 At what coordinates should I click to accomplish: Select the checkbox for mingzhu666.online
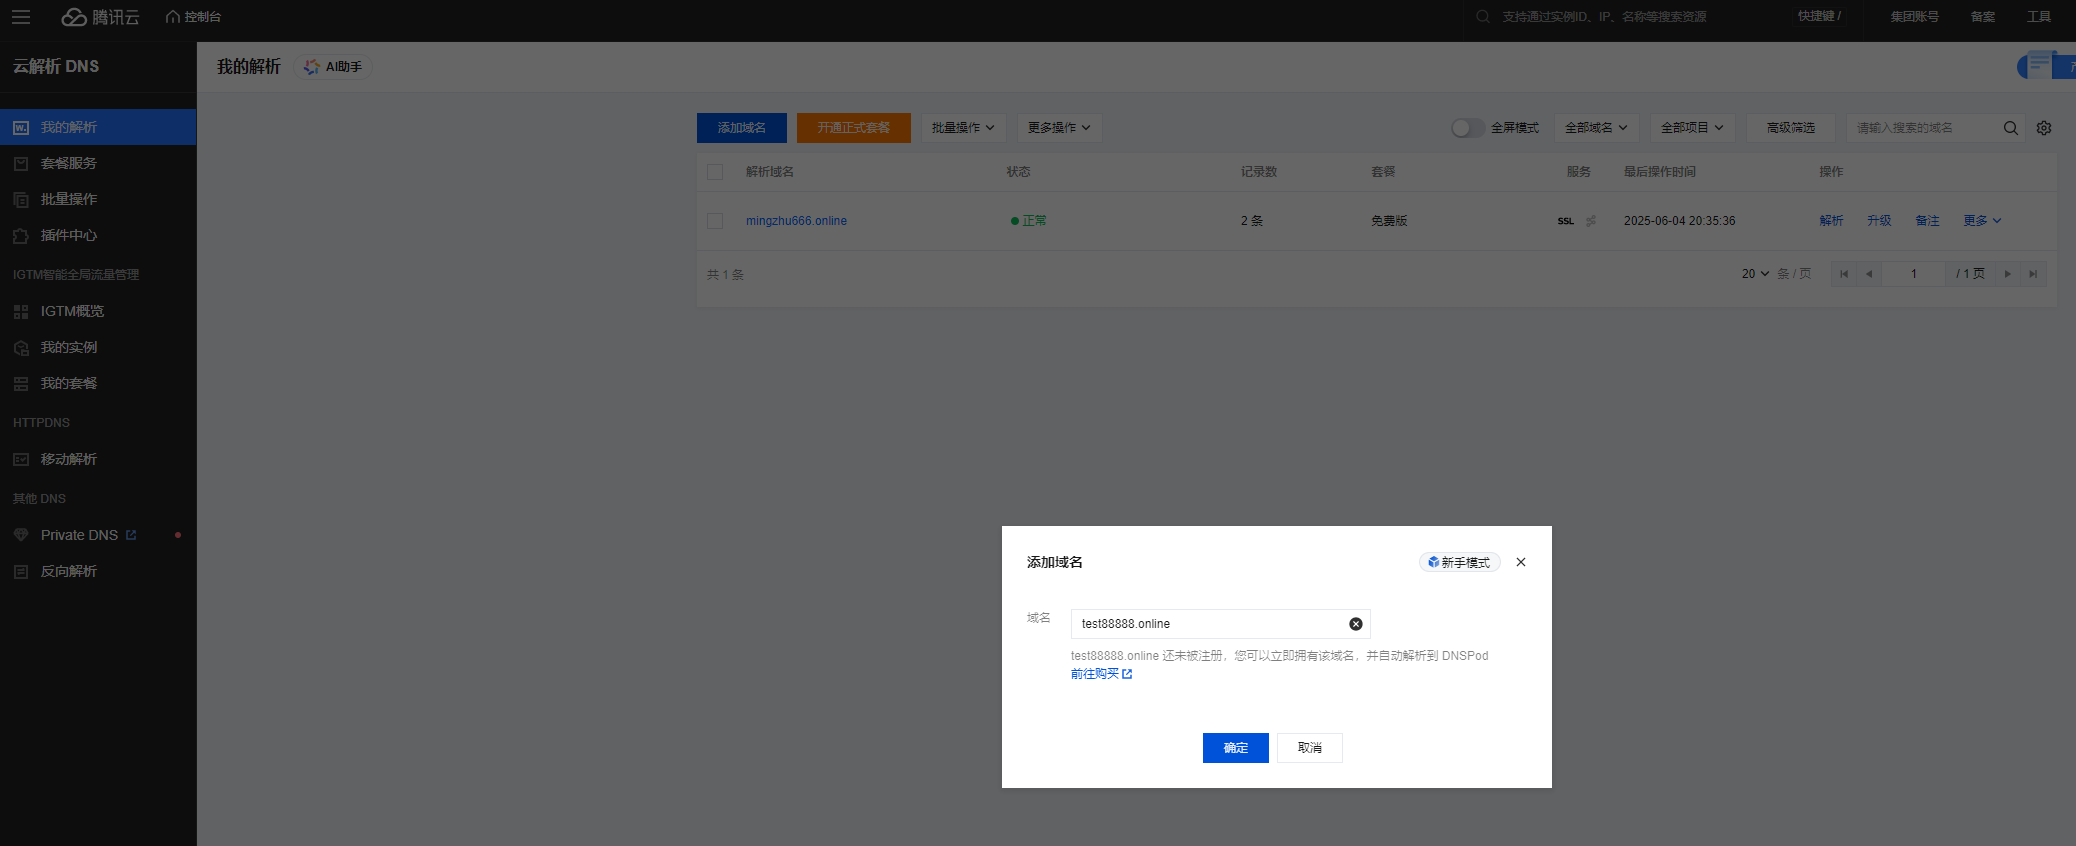[715, 221]
